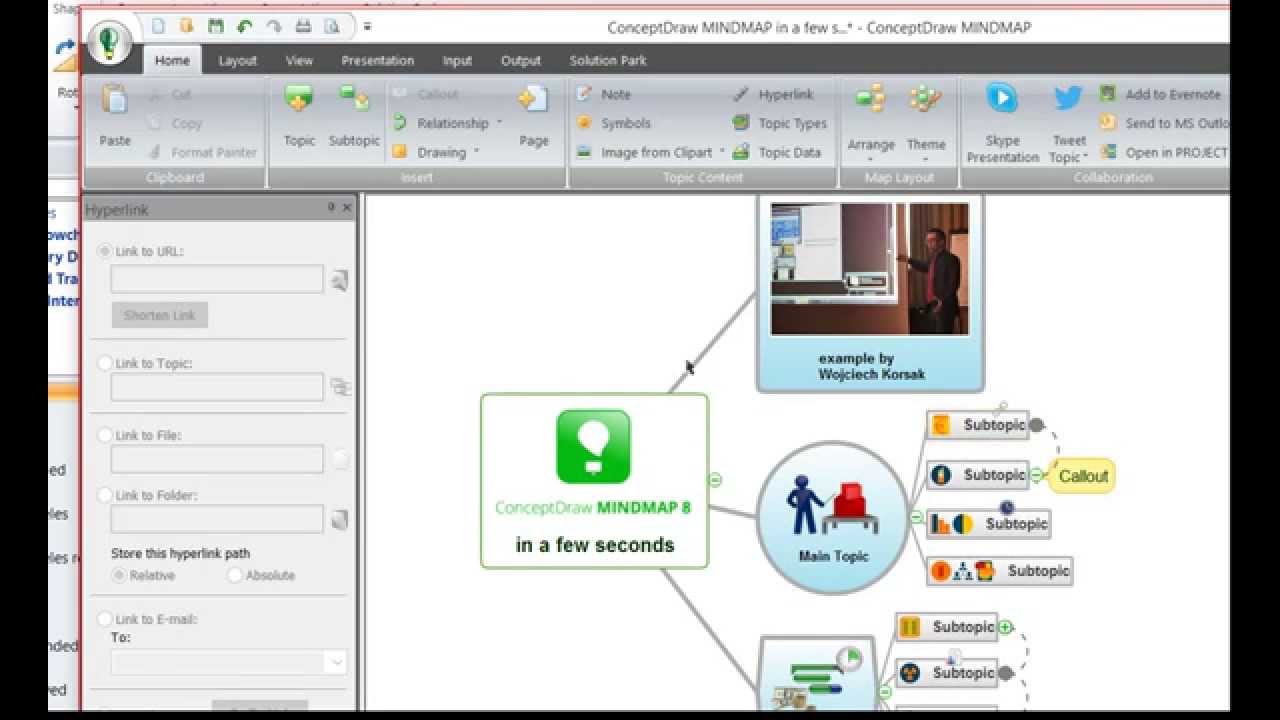Open Topic Data

777,152
